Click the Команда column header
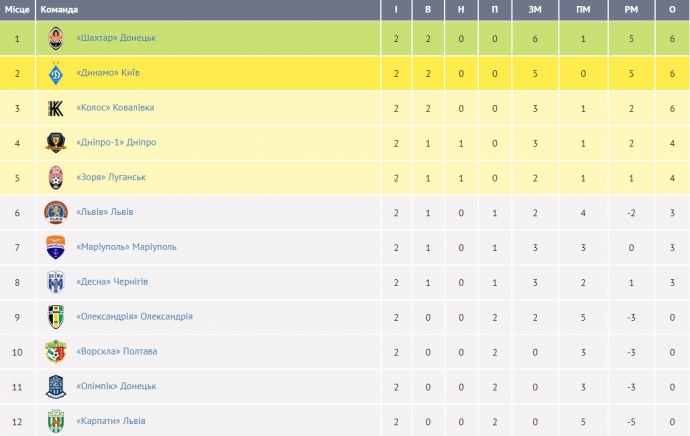690x436 pixels. coord(60,9)
